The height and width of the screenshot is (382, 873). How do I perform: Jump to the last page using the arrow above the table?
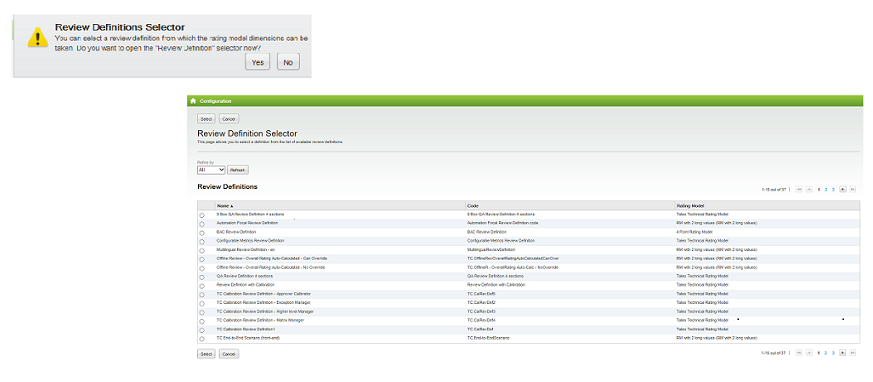[852, 189]
